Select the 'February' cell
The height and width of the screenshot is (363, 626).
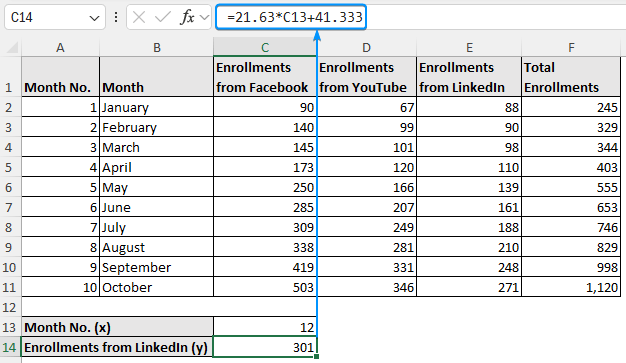click(x=156, y=127)
